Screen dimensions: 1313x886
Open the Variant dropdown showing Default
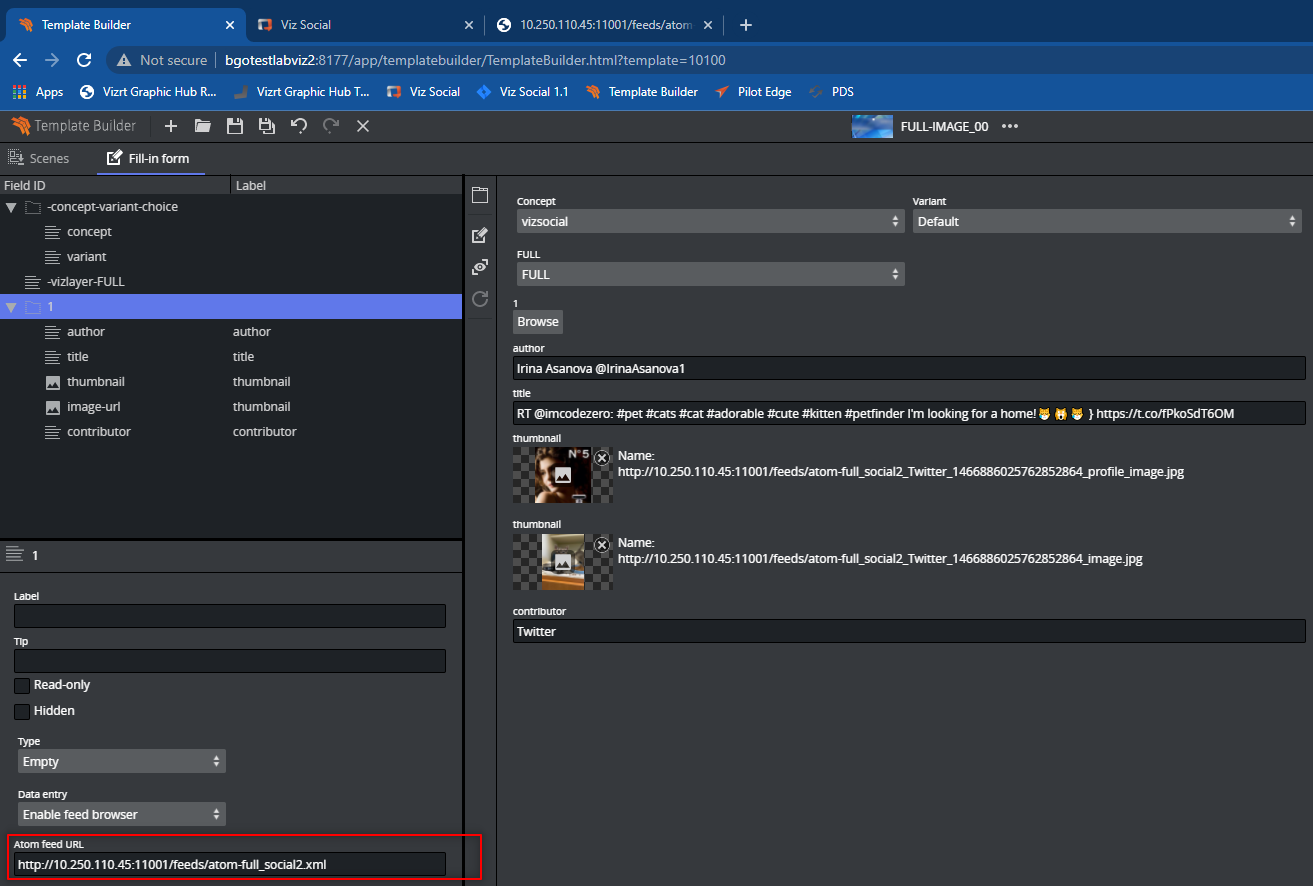[x=1107, y=222]
